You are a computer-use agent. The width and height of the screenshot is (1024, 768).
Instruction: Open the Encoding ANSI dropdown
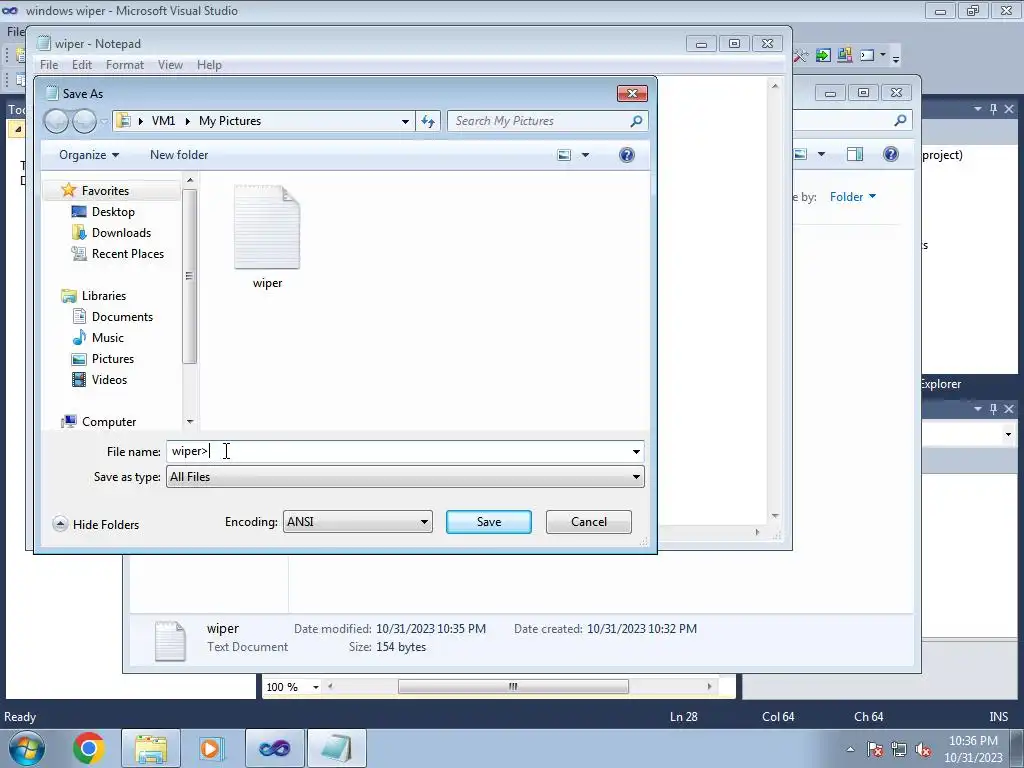pos(358,522)
